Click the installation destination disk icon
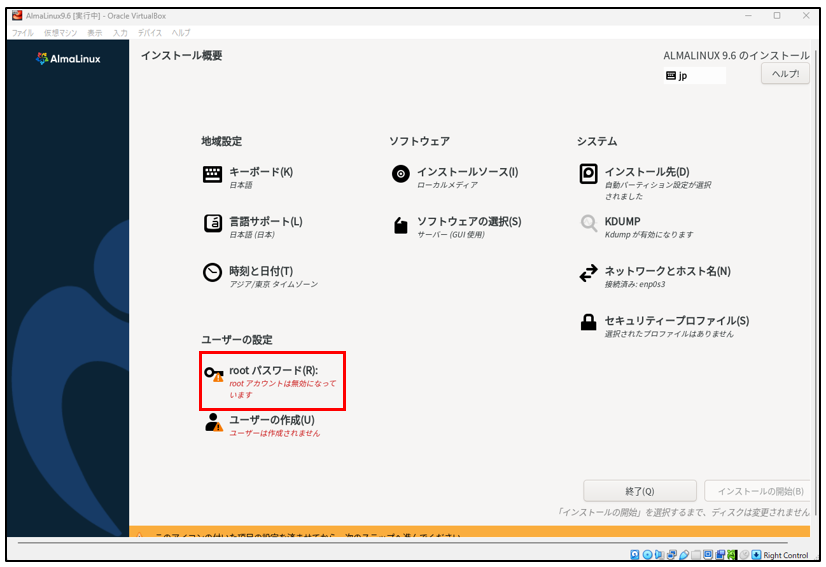 click(589, 175)
